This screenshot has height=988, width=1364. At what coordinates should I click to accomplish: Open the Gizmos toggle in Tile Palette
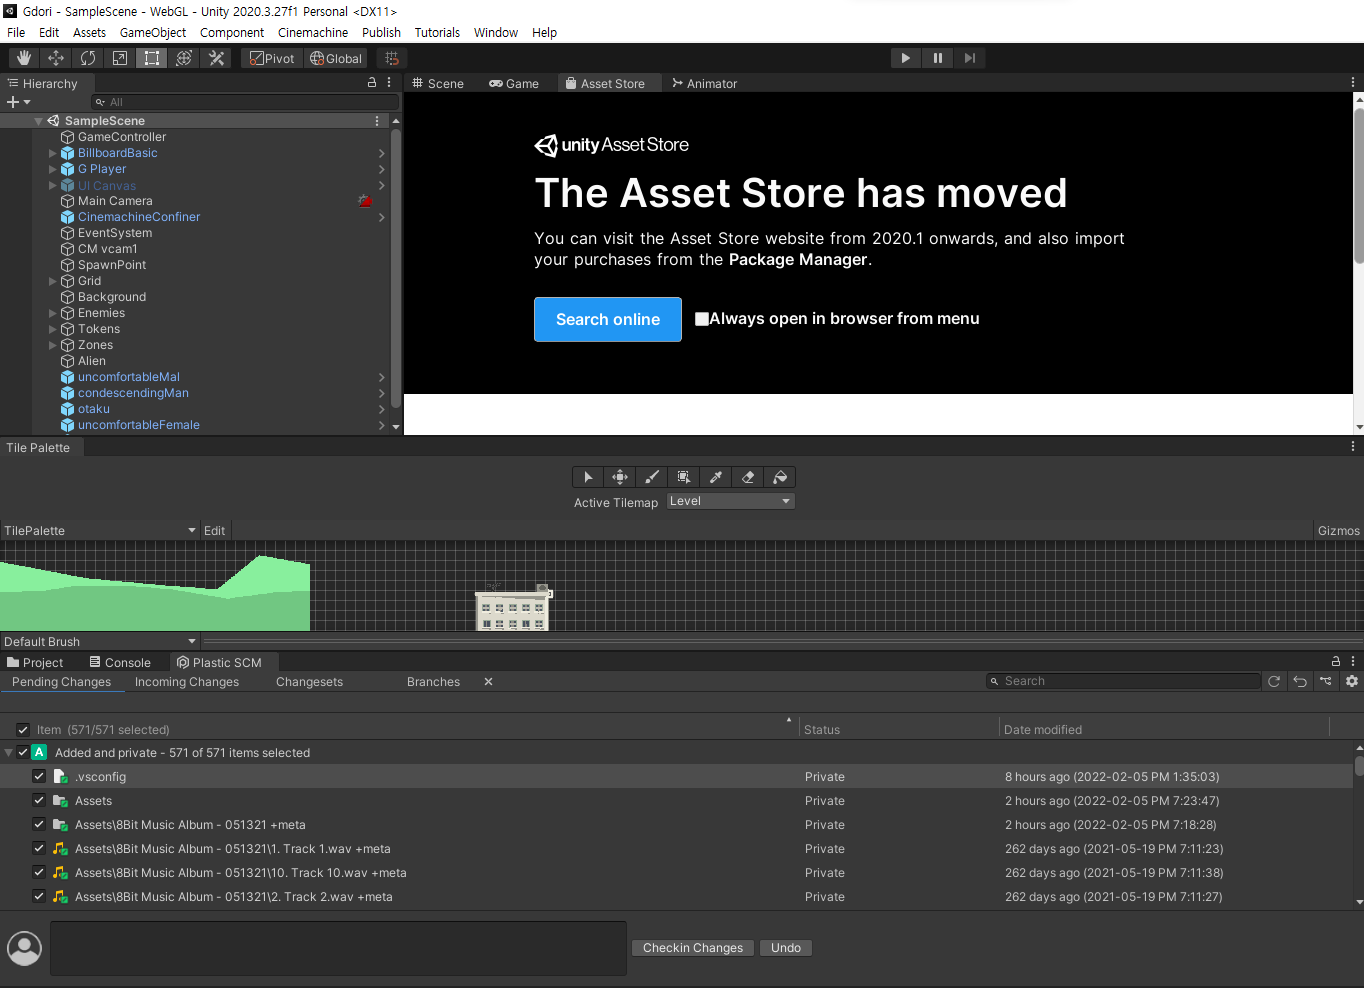(1338, 530)
